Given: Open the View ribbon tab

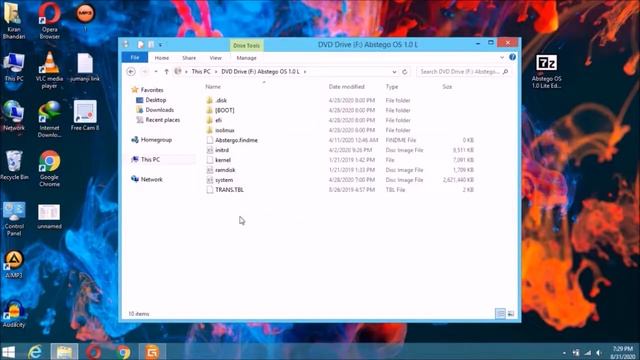Looking at the screenshot, I should click(216, 58).
